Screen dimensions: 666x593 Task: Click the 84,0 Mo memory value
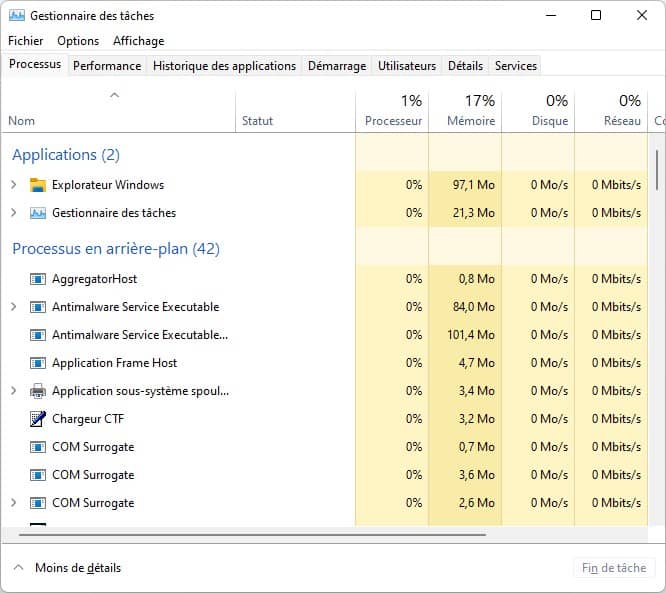(474, 307)
